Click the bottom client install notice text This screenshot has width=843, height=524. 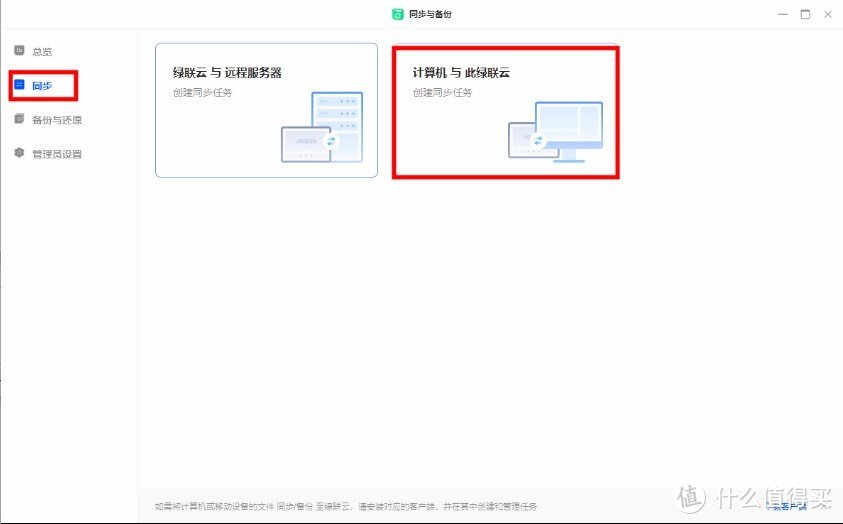(346, 506)
